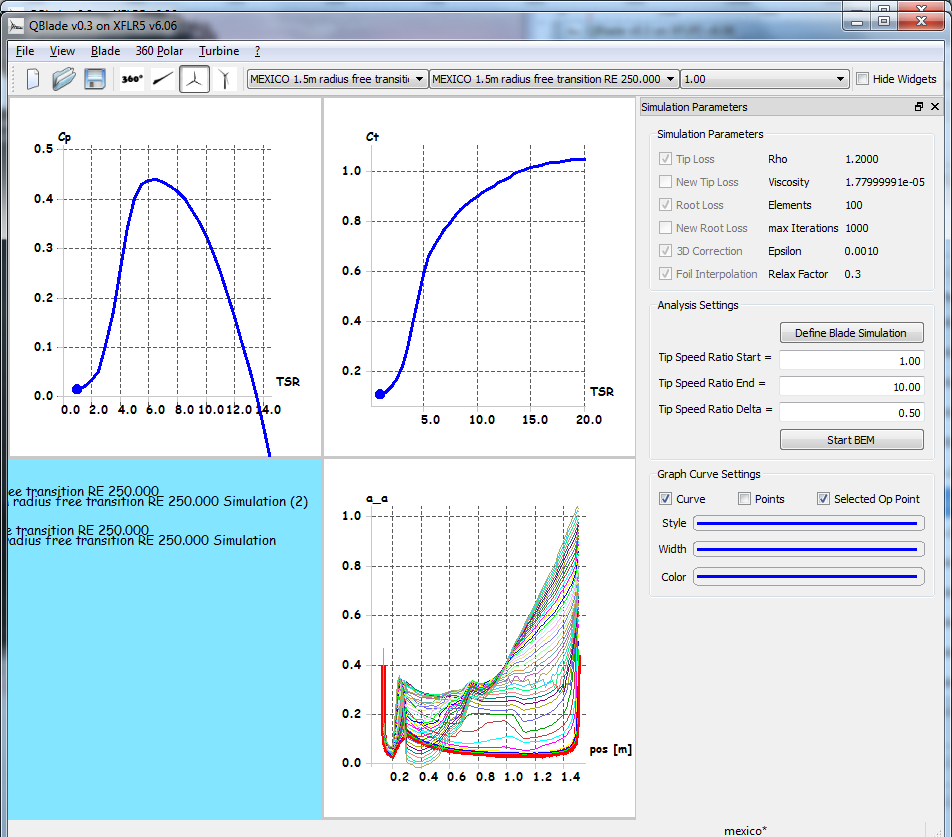Float the Simulation Parameters dock panel
Viewport: 952px width, 837px height.
919,107
